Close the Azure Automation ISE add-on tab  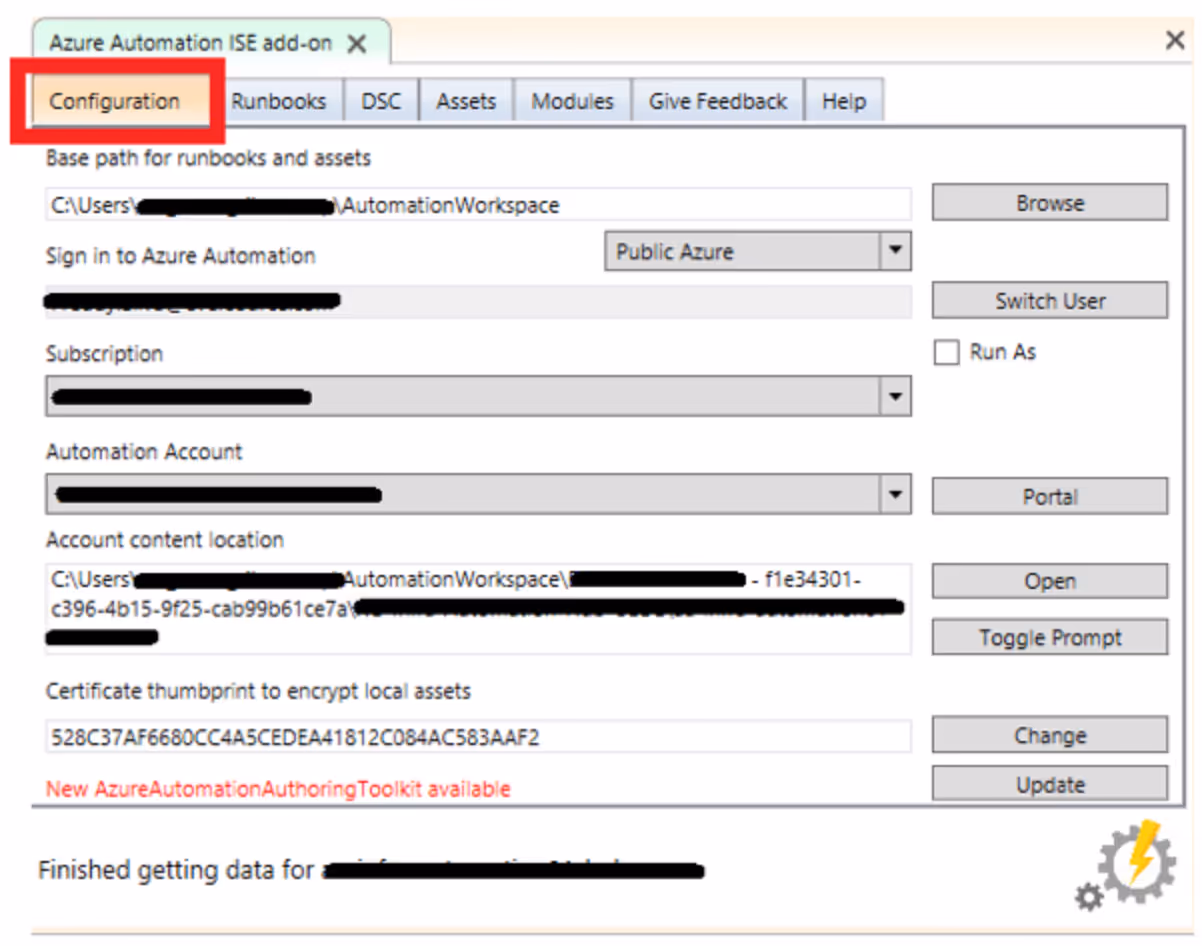(356, 44)
